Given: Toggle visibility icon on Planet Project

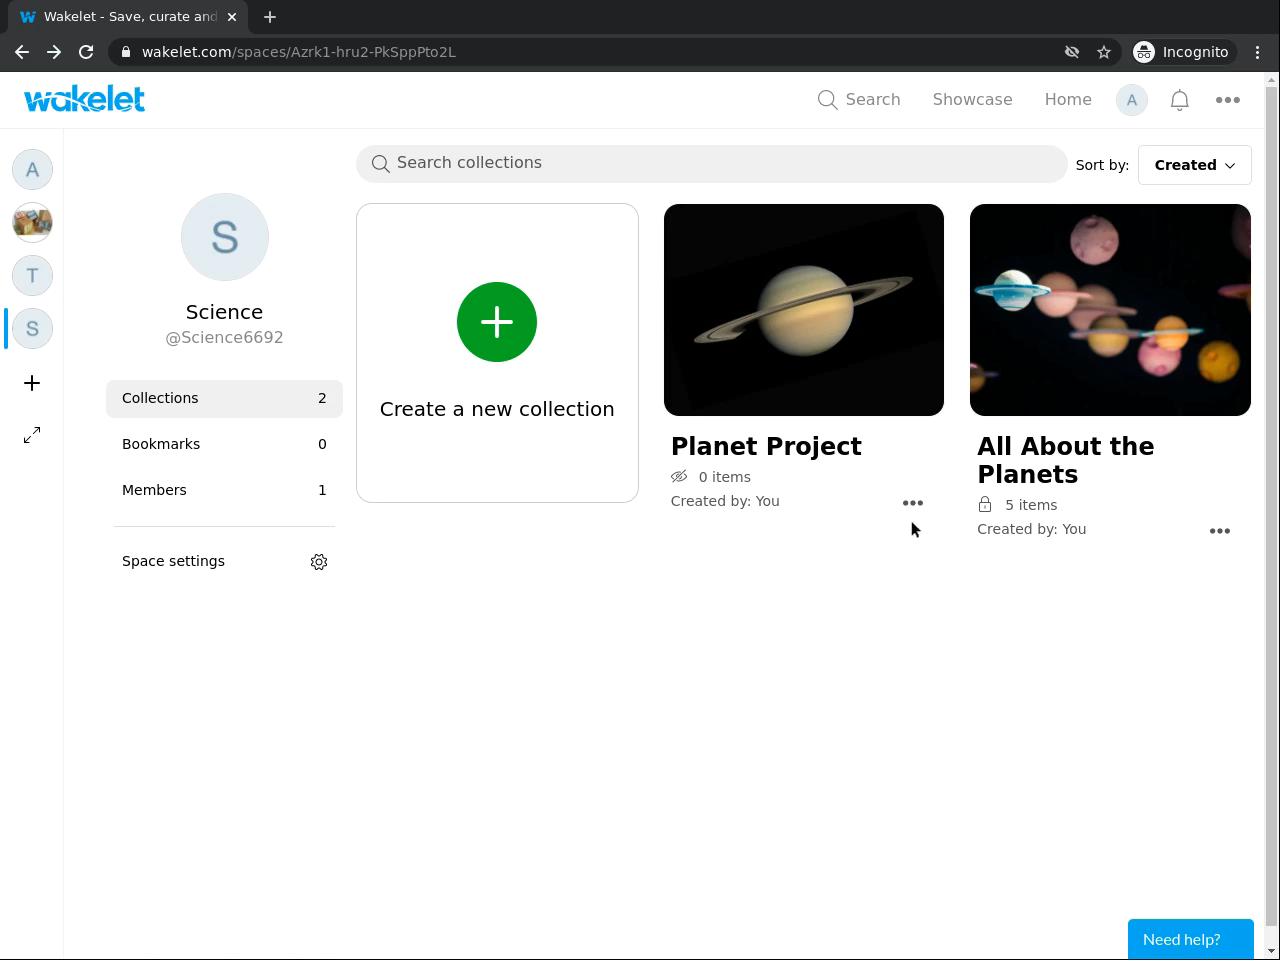Looking at the screenshot, I should pyautogui.click(x=679, y=477).
